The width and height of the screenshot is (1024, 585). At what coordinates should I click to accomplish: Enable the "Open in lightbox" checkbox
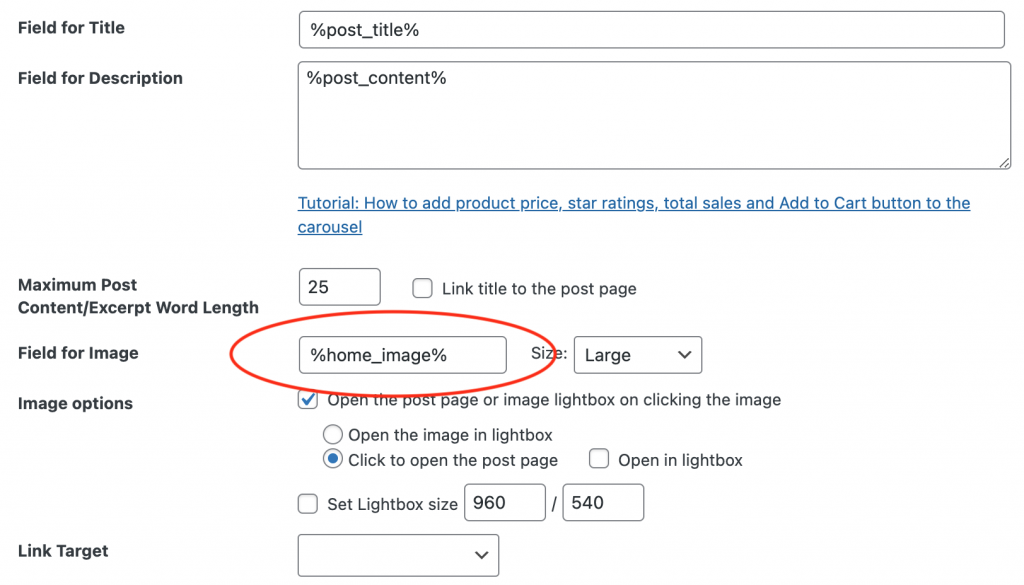(x=598, y=459)
